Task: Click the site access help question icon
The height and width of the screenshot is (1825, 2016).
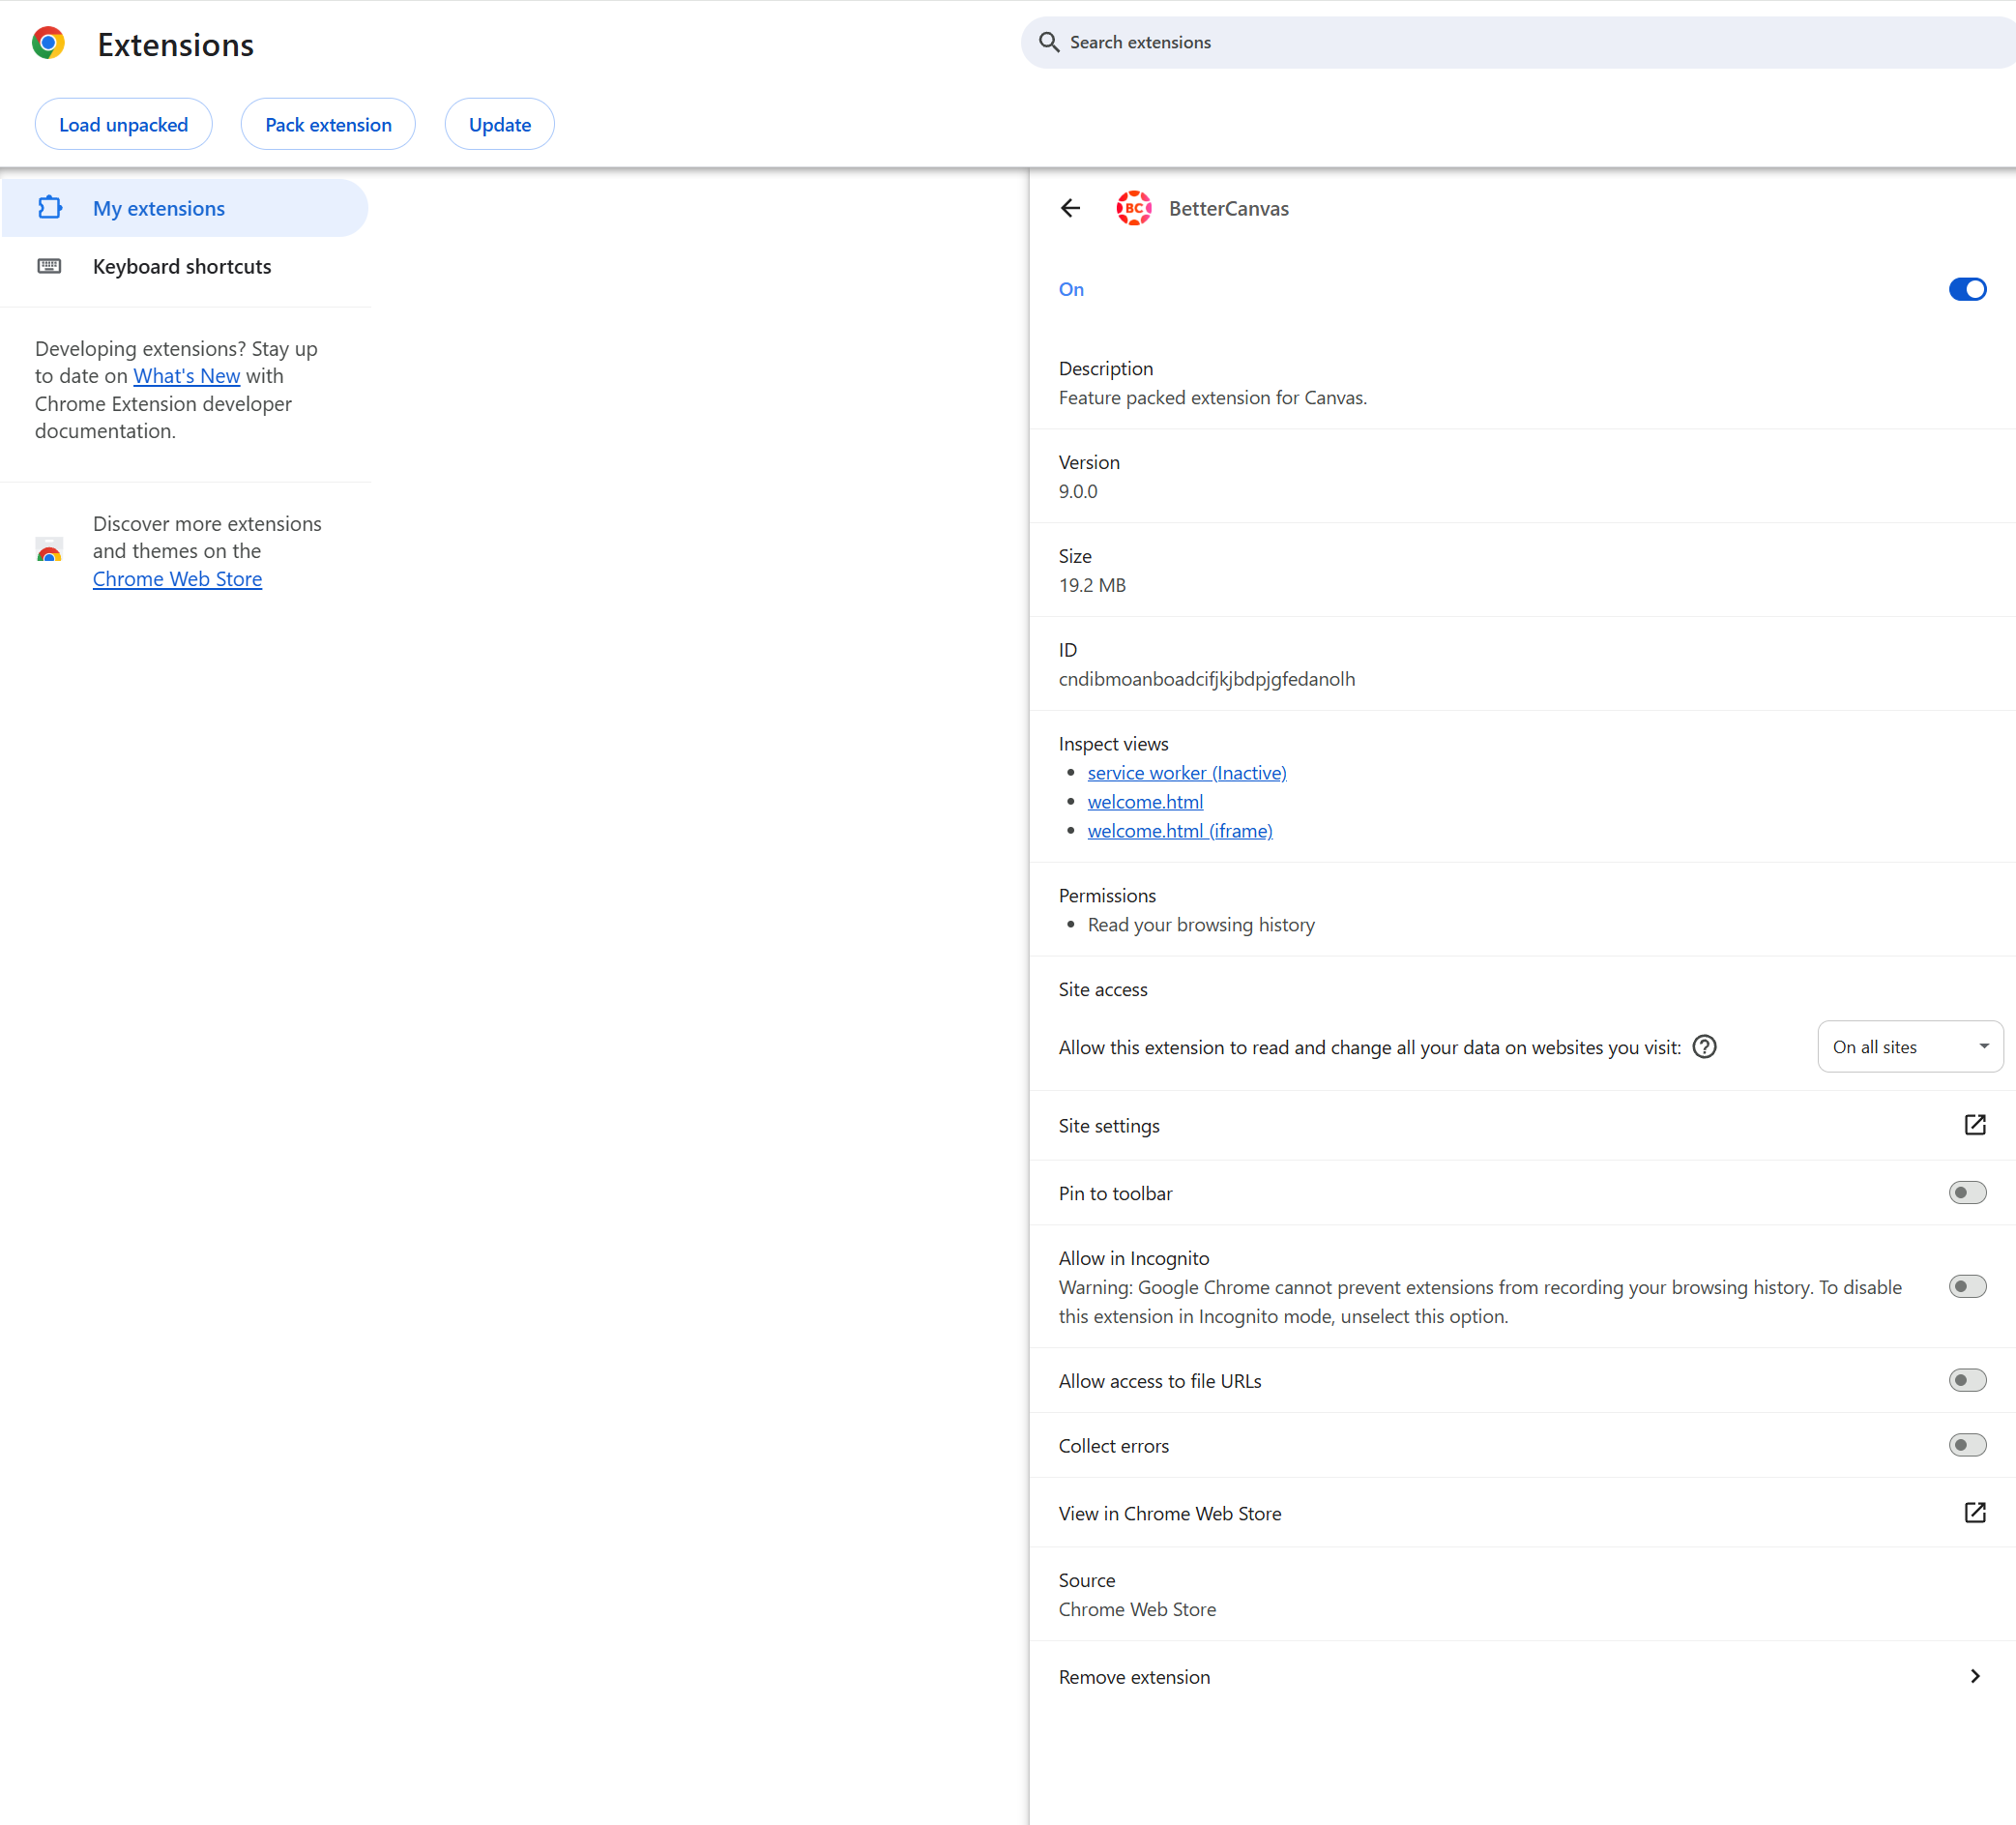Action: 1704,1047
